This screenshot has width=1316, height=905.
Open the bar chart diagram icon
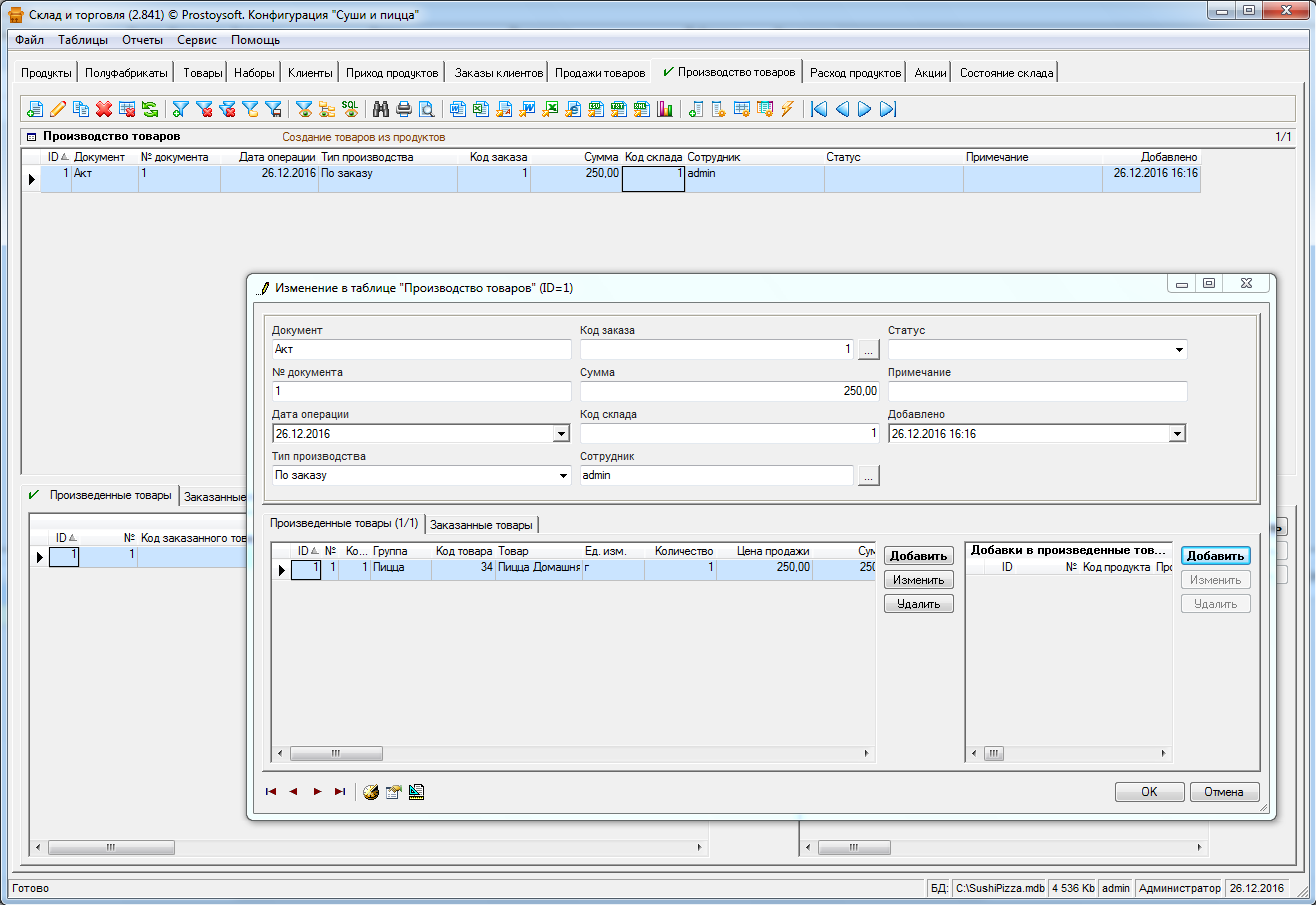665,109
